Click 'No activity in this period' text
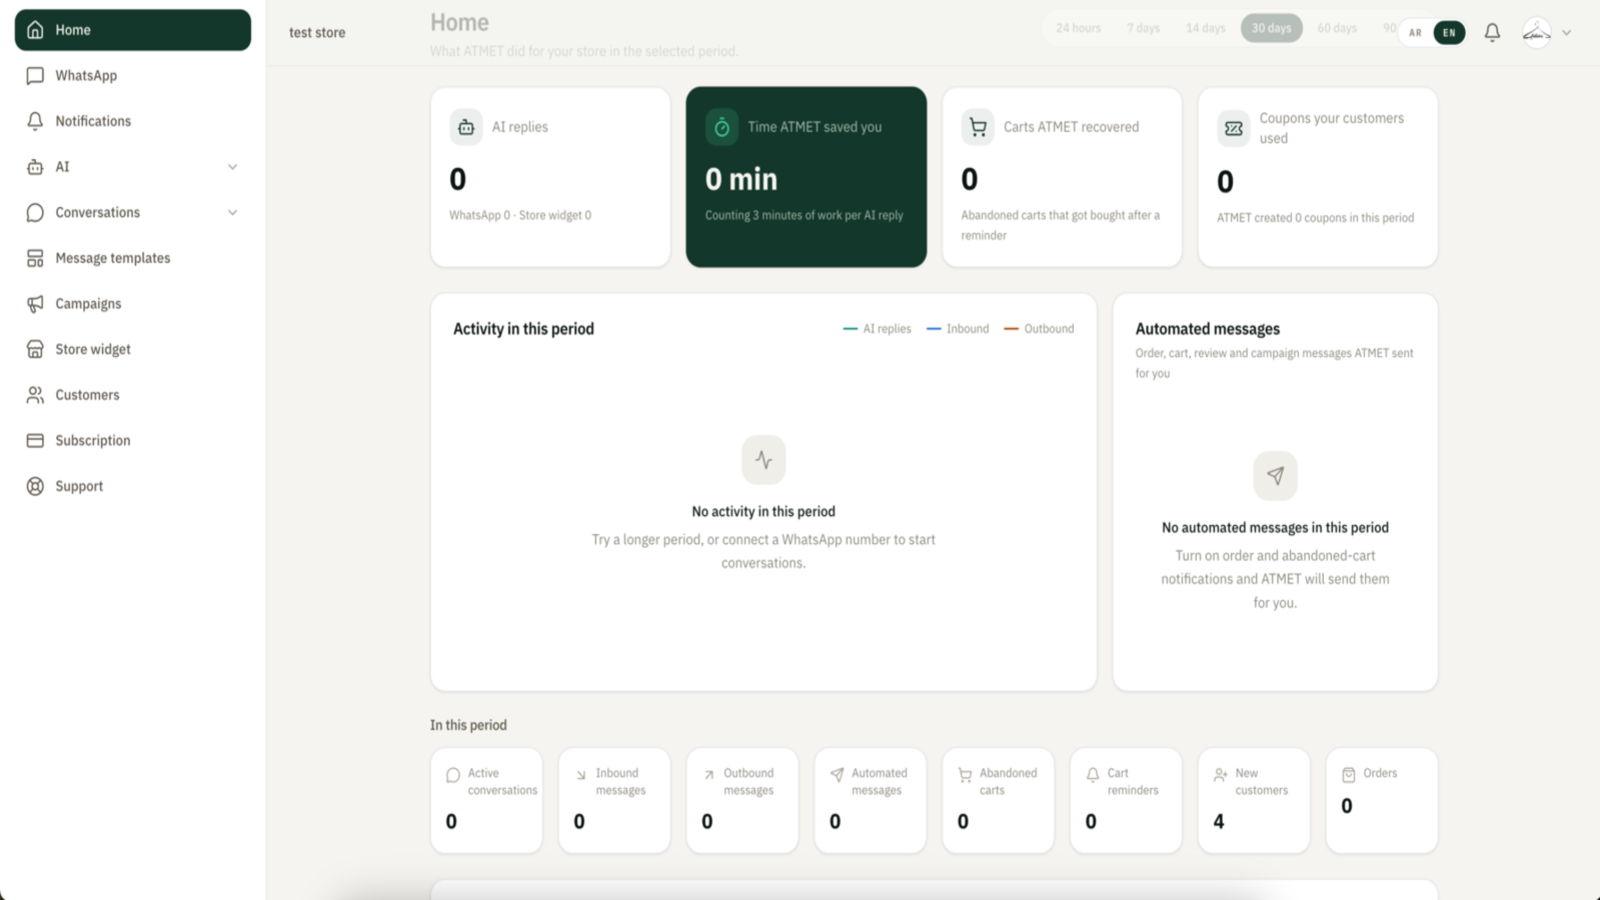Viewport: 1600px width, 900px height. point(764,512)
